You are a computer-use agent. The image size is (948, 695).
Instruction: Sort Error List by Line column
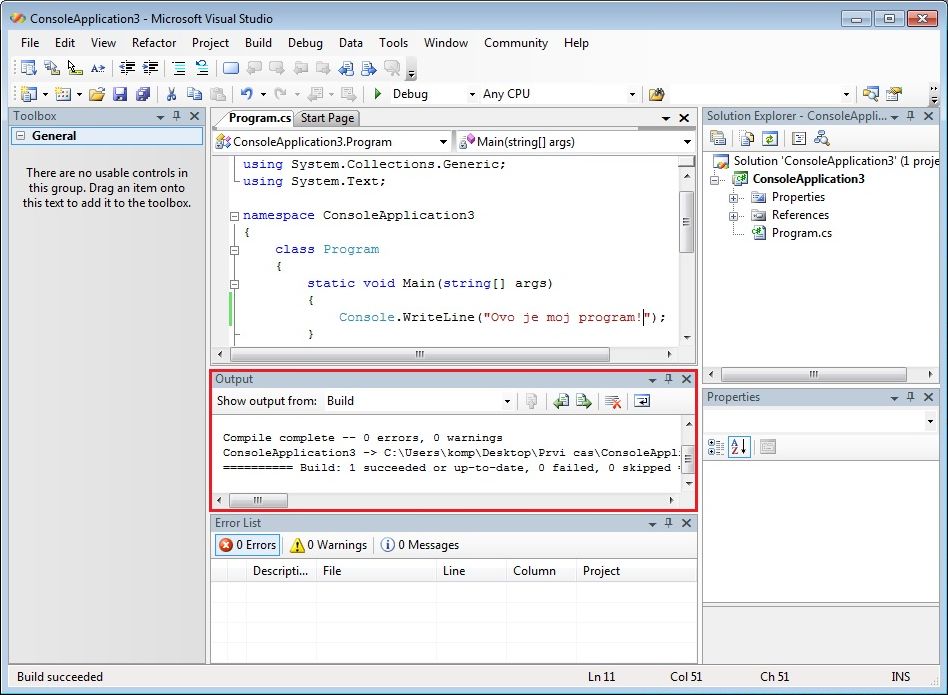click(470, 571)
